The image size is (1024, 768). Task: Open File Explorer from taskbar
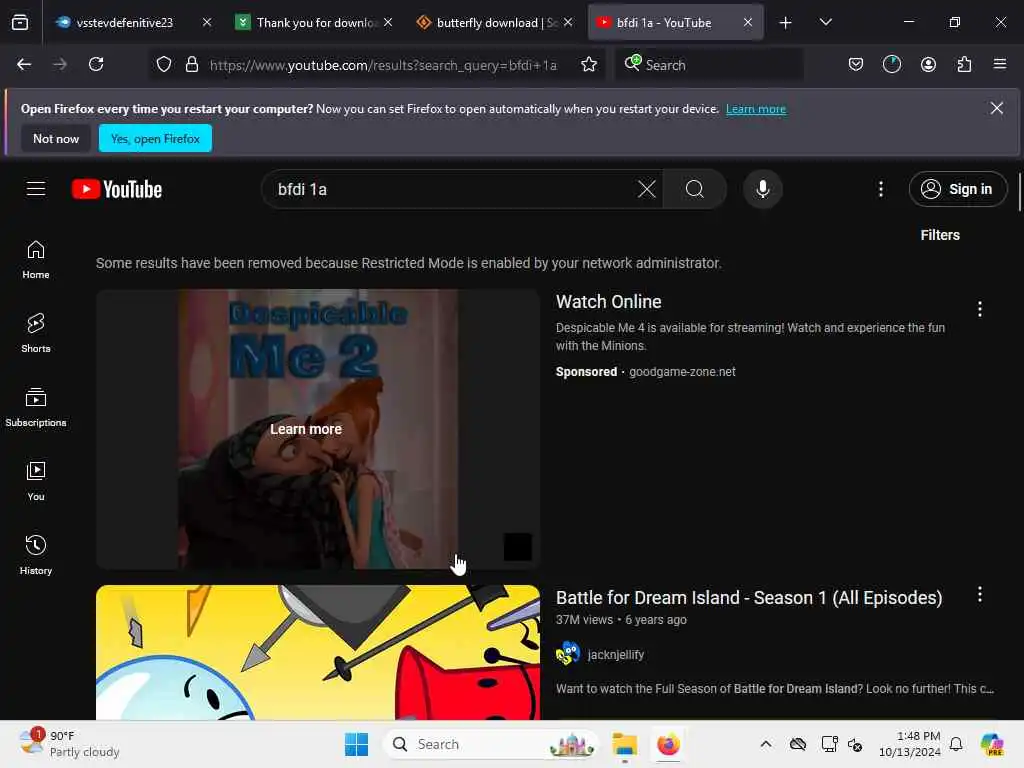click(x=624, y=744)
